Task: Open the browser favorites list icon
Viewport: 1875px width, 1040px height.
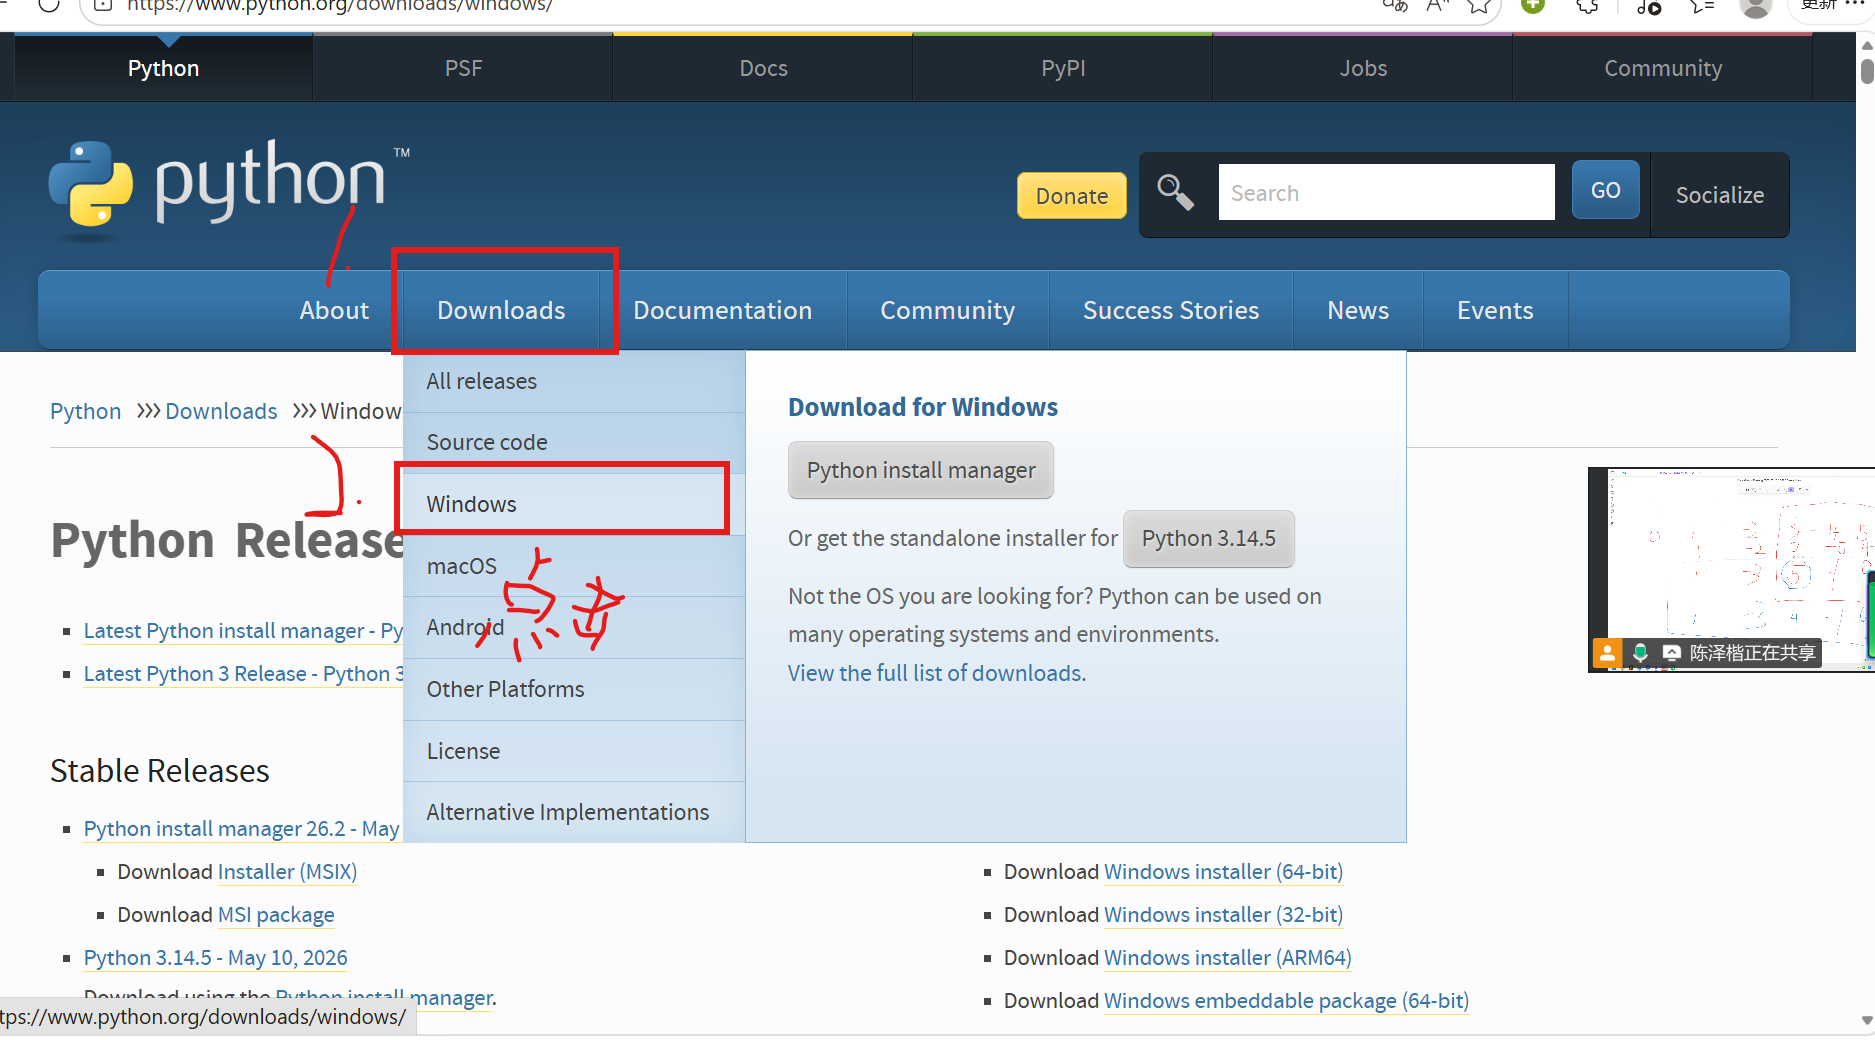Action: (x=1702, y=6)
